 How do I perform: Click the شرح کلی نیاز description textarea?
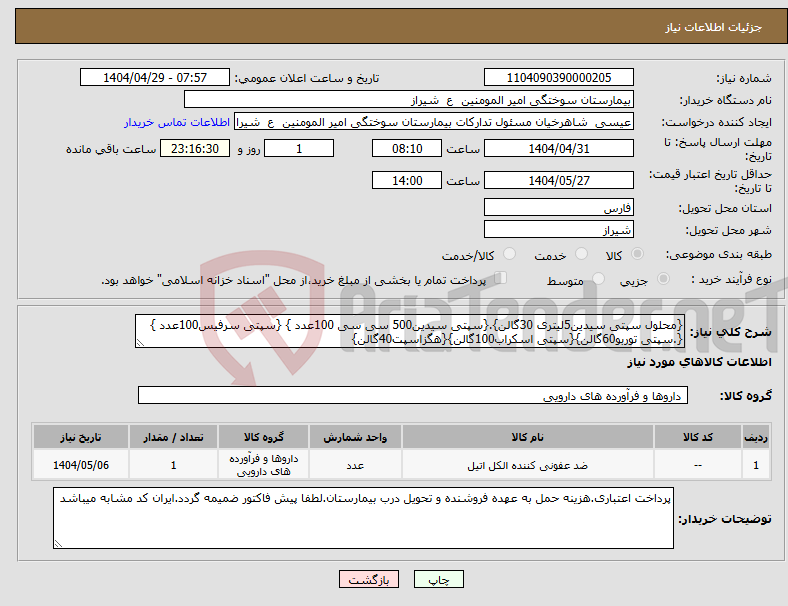pyautogui.click(x=410, y=331)
